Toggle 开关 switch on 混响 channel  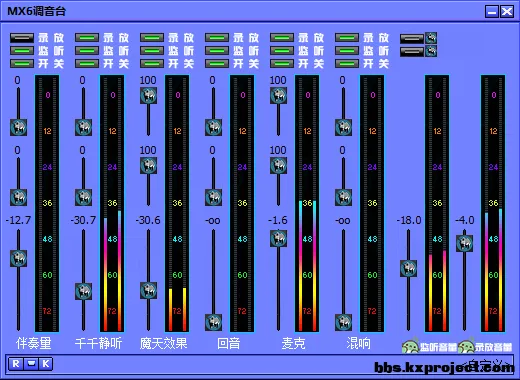347,63
